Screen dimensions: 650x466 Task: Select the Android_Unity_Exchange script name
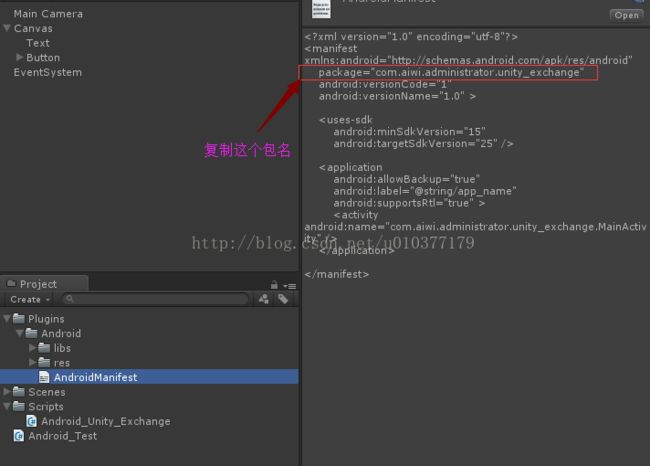(x=106, y=422)
